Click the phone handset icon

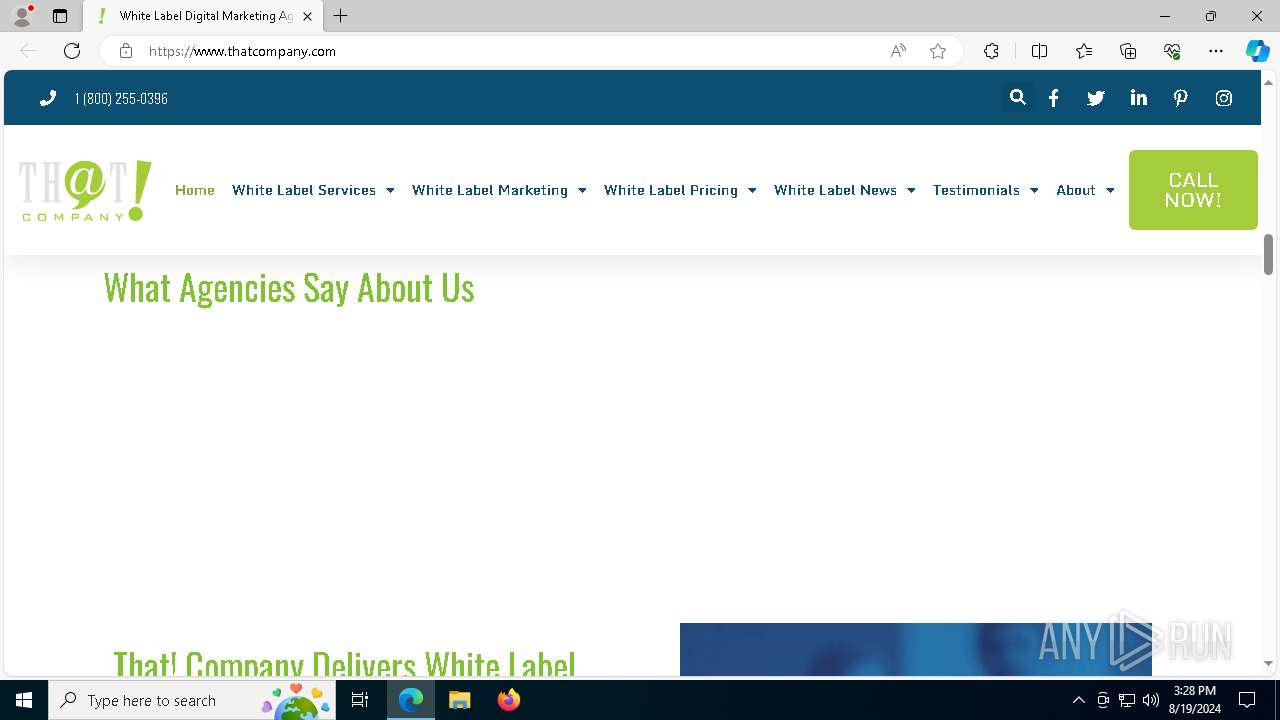pos(47,98)
